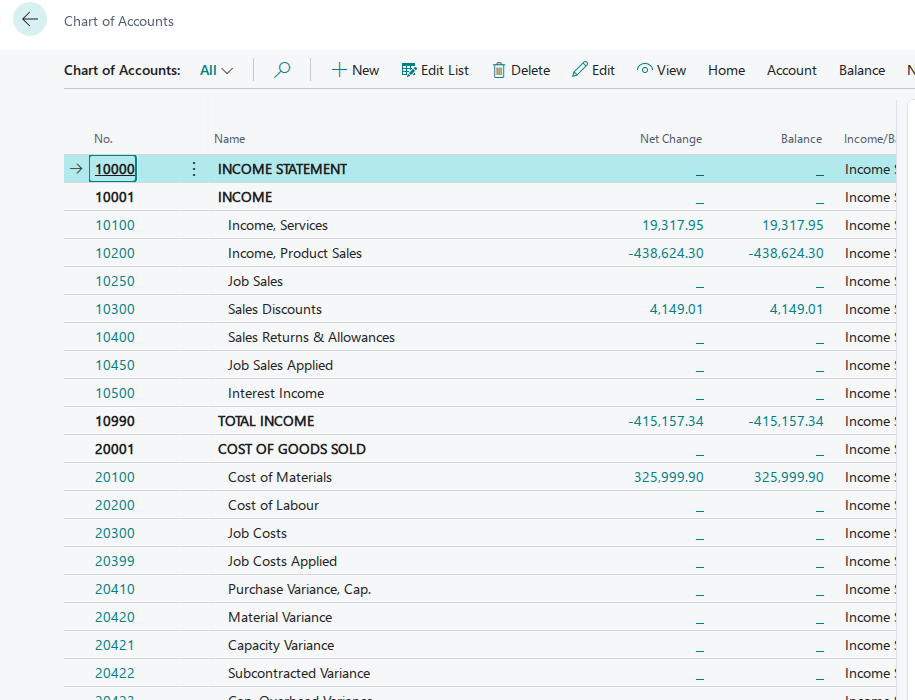The width and height of the screenshot is (915, 700).
Task: Select the Interest Income cell
Action: click(276, 393)
